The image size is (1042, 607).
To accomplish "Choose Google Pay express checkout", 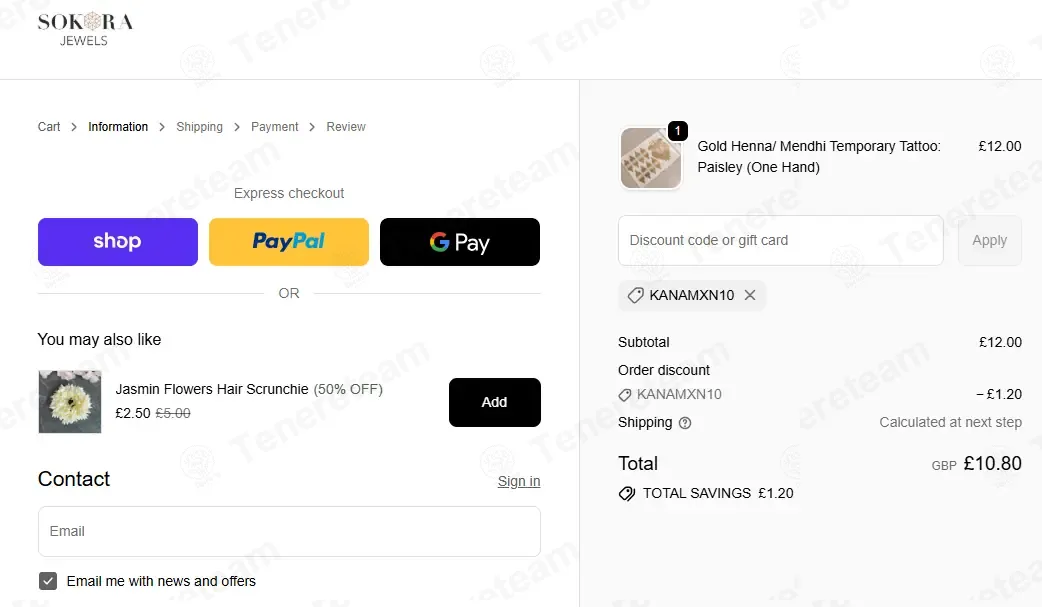I will point(460,242).
